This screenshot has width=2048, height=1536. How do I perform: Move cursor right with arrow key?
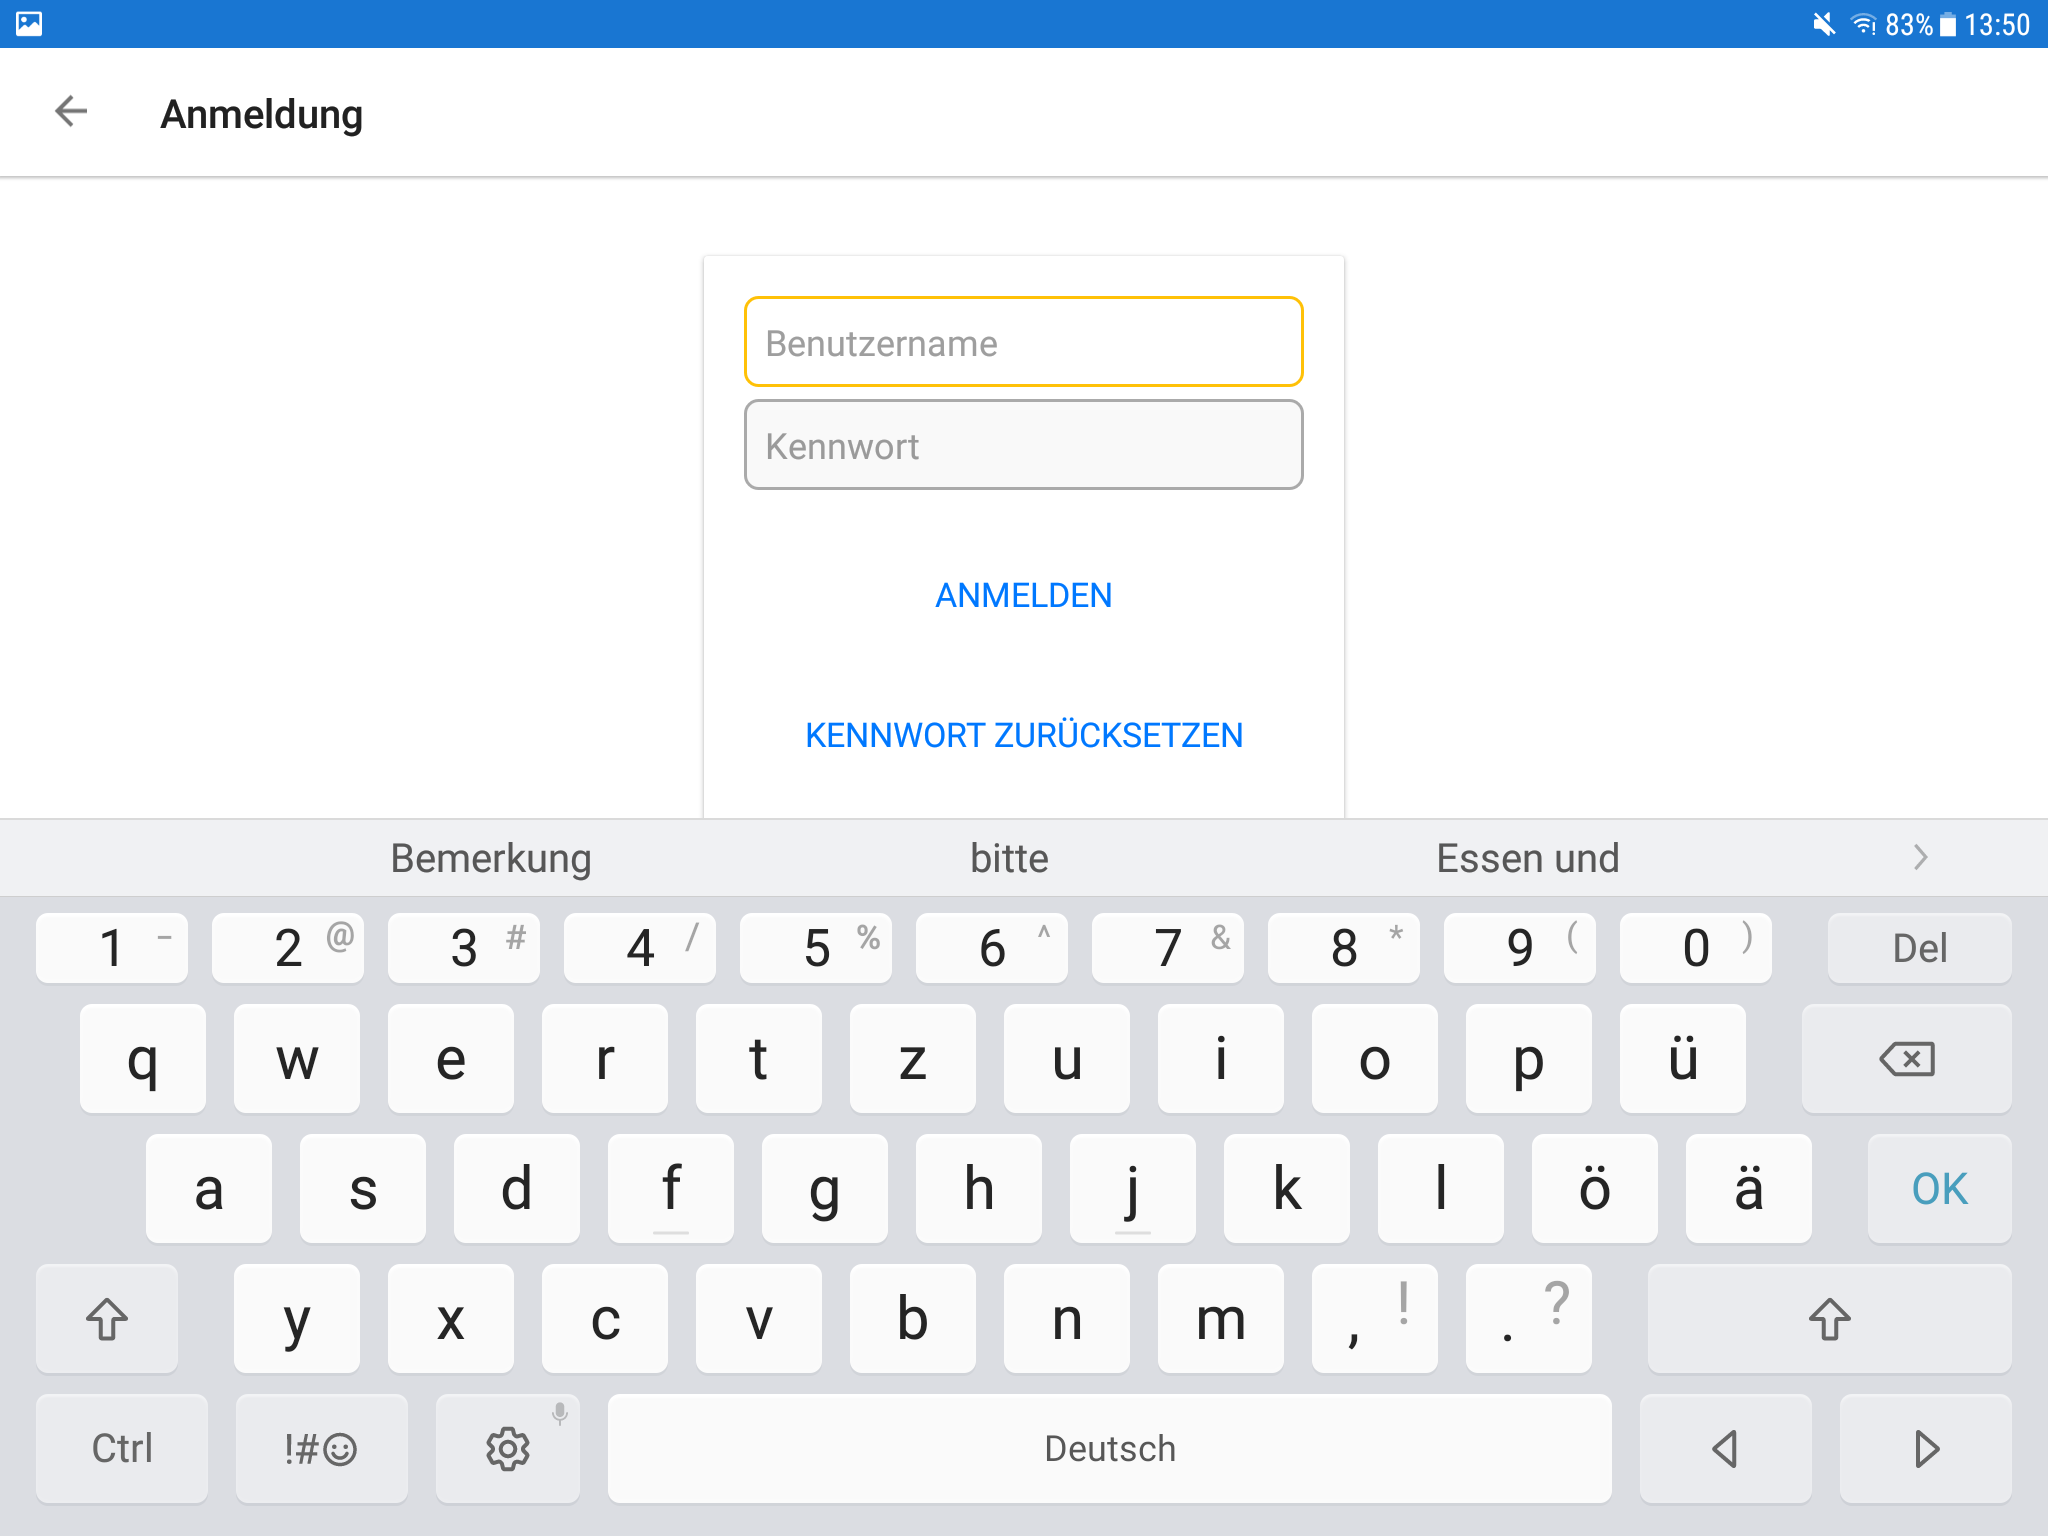(x=1925, y=1448)
